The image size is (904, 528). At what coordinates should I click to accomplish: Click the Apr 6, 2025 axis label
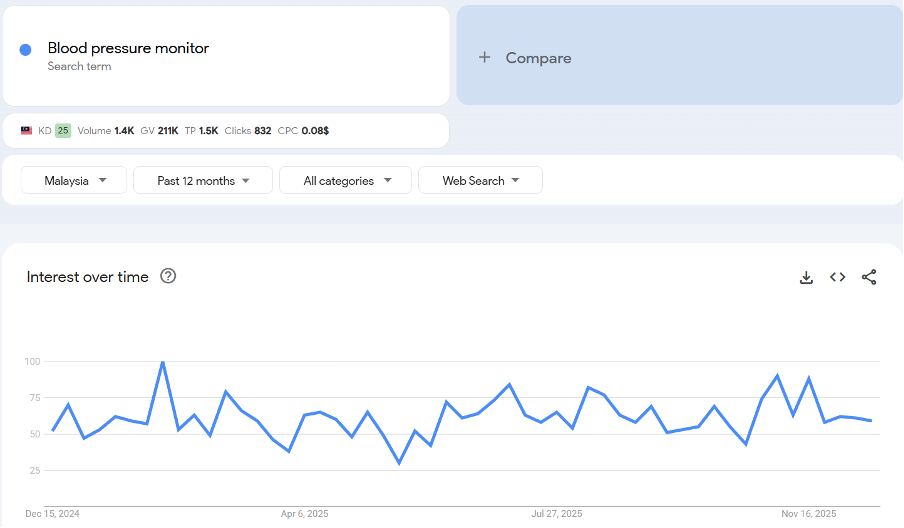click(304, 514)
